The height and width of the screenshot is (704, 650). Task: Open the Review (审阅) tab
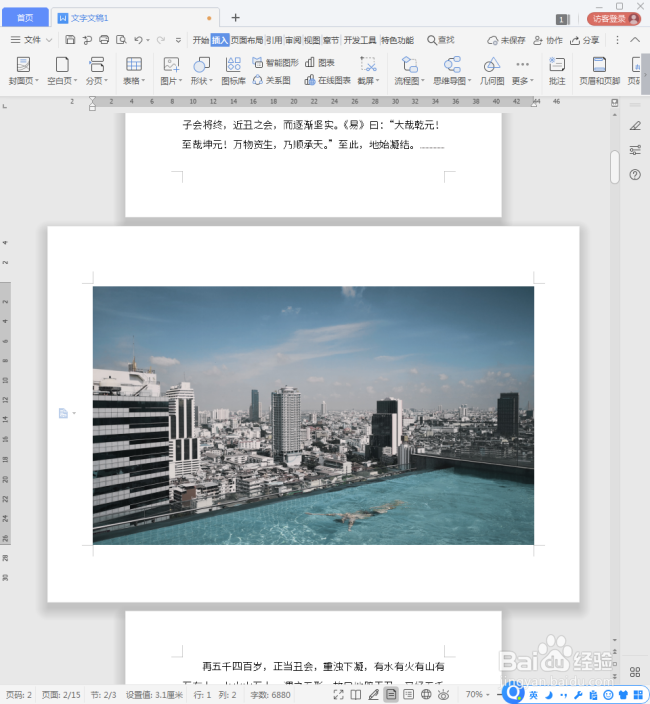coord(293,40)
